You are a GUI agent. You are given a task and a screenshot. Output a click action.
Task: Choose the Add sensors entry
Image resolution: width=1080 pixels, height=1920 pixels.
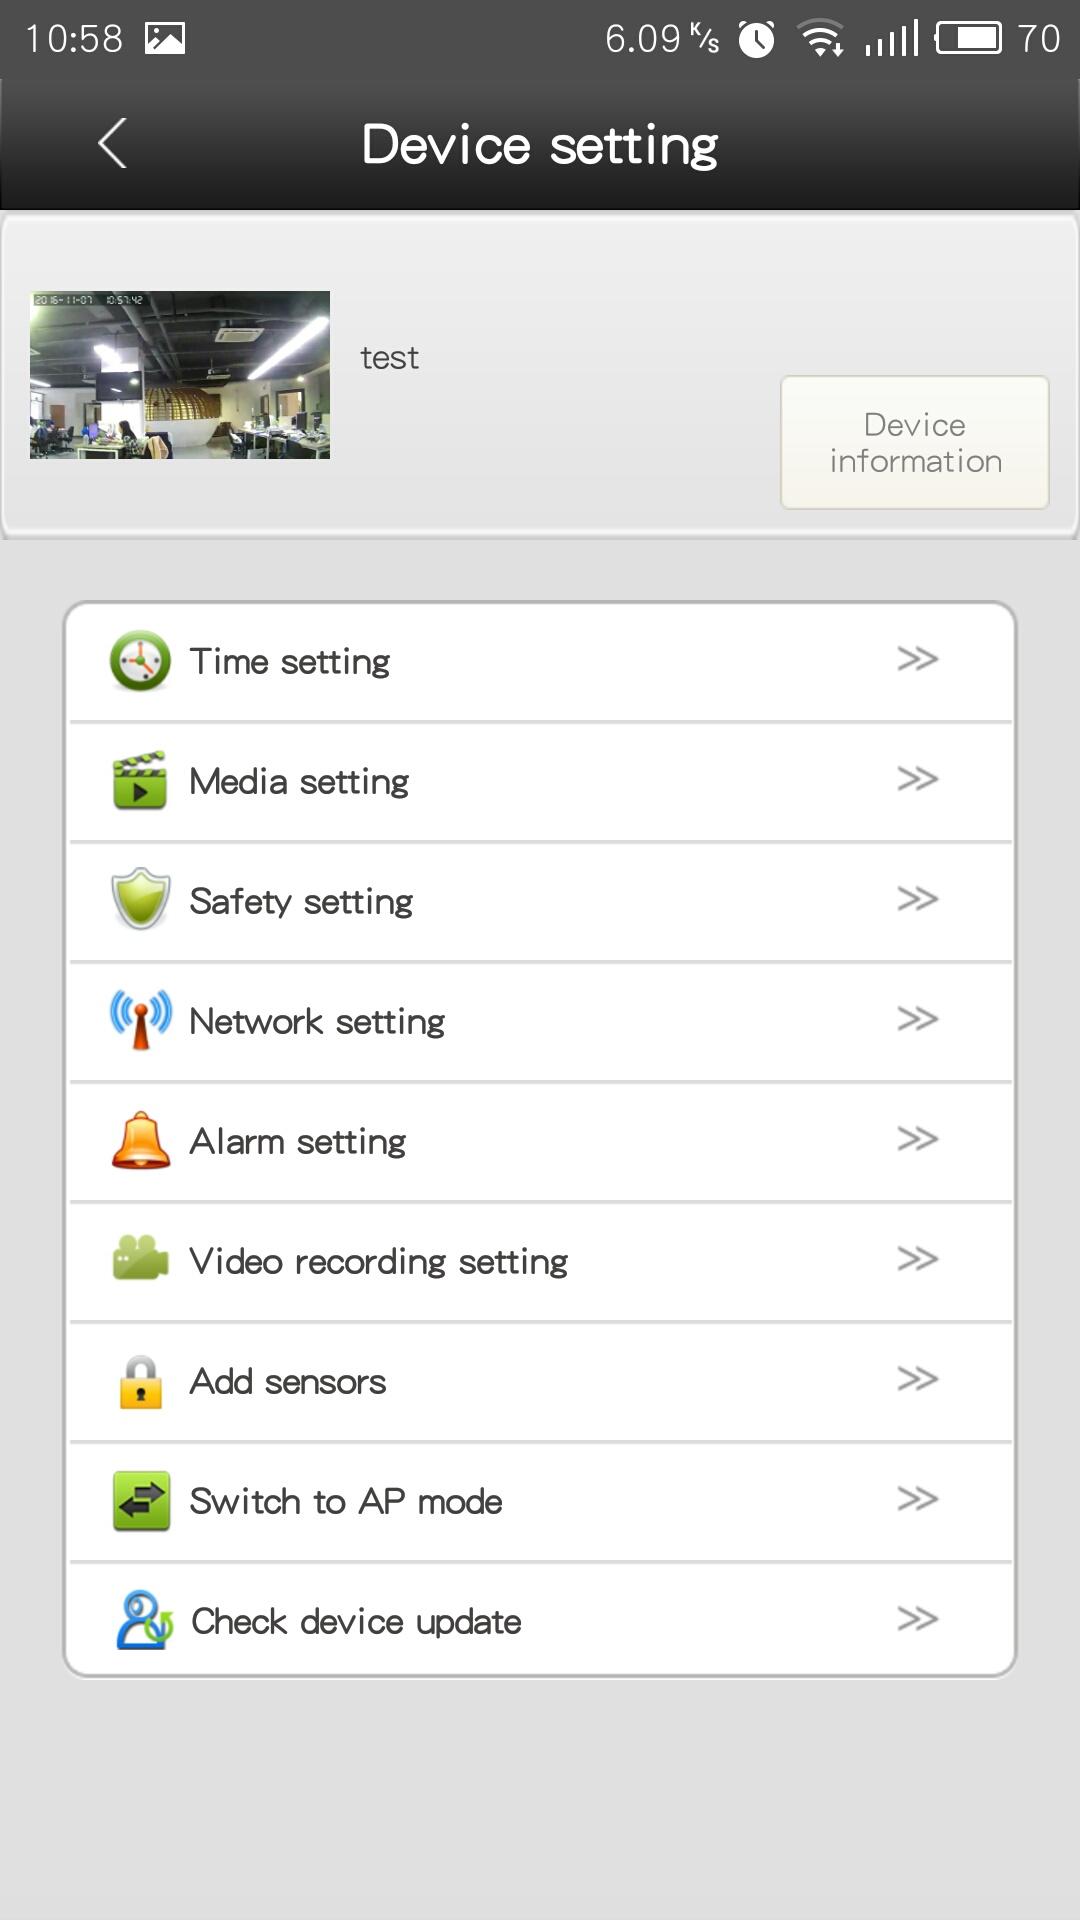[540, 1381]
